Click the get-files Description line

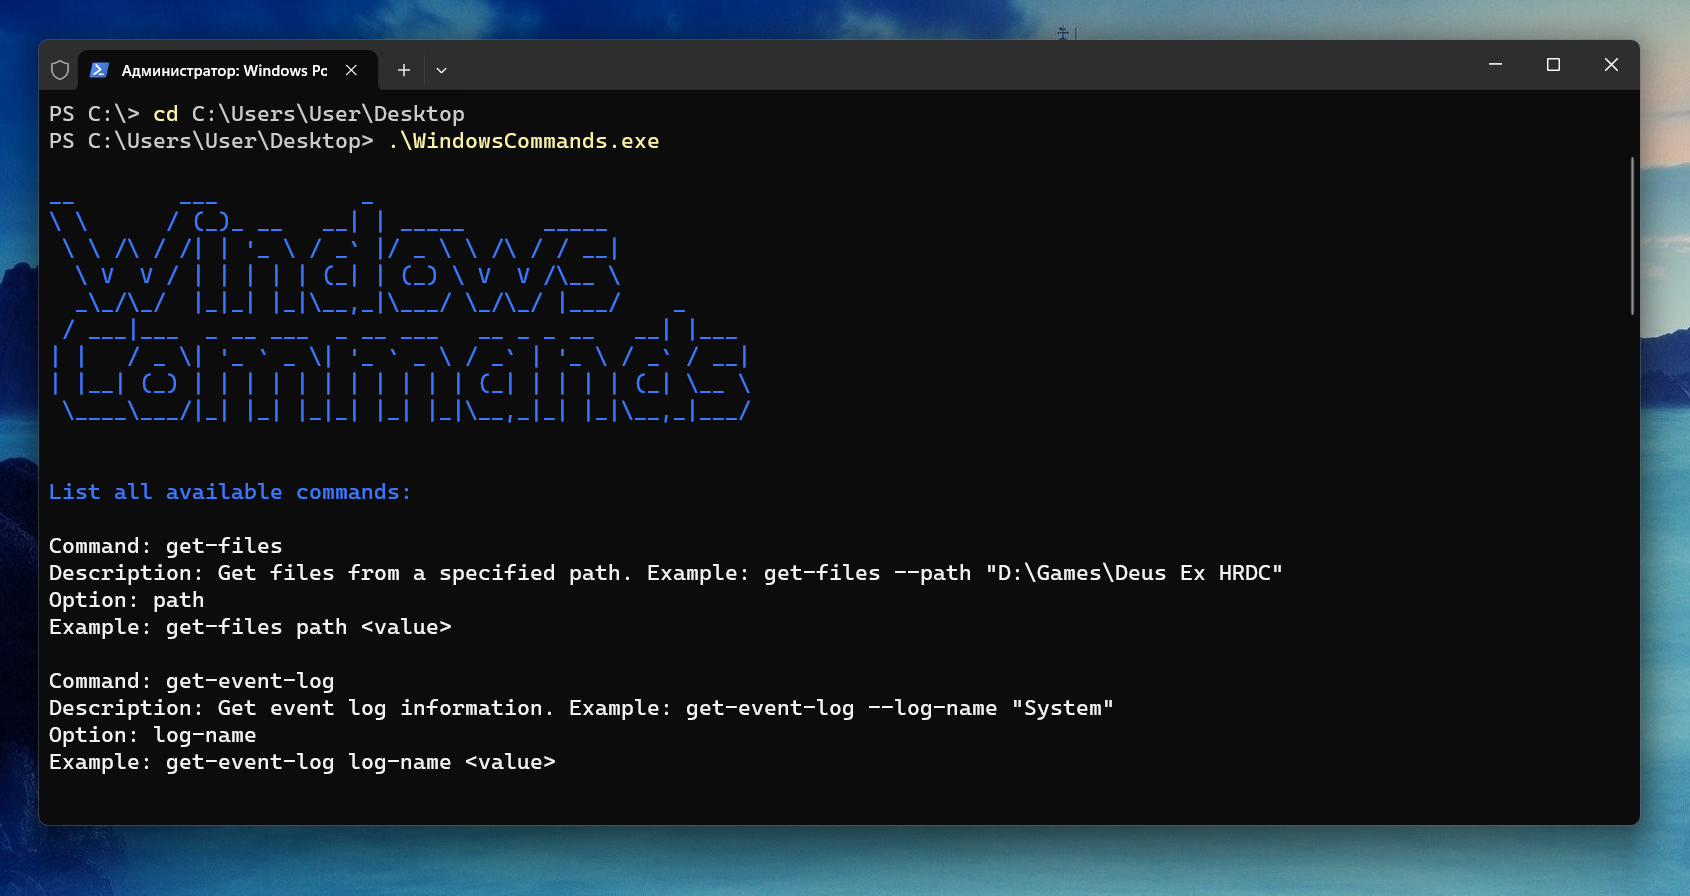point(666,573)
